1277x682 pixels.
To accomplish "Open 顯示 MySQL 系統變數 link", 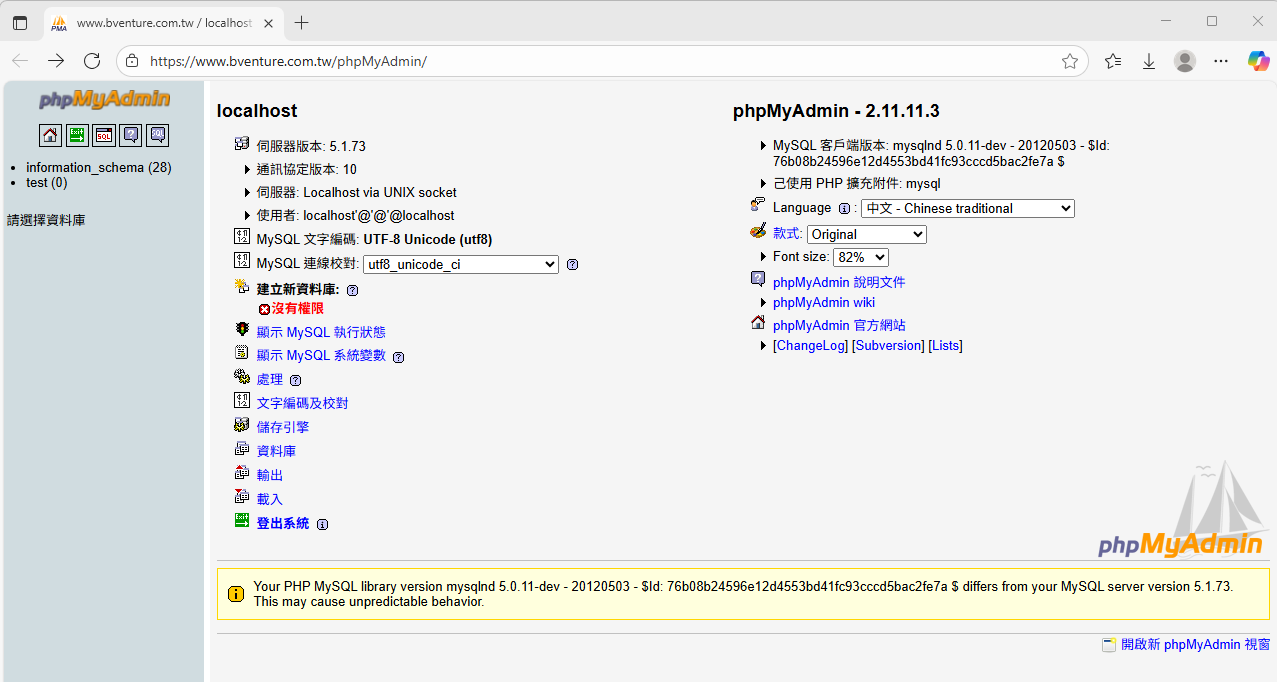I will 321,356.
